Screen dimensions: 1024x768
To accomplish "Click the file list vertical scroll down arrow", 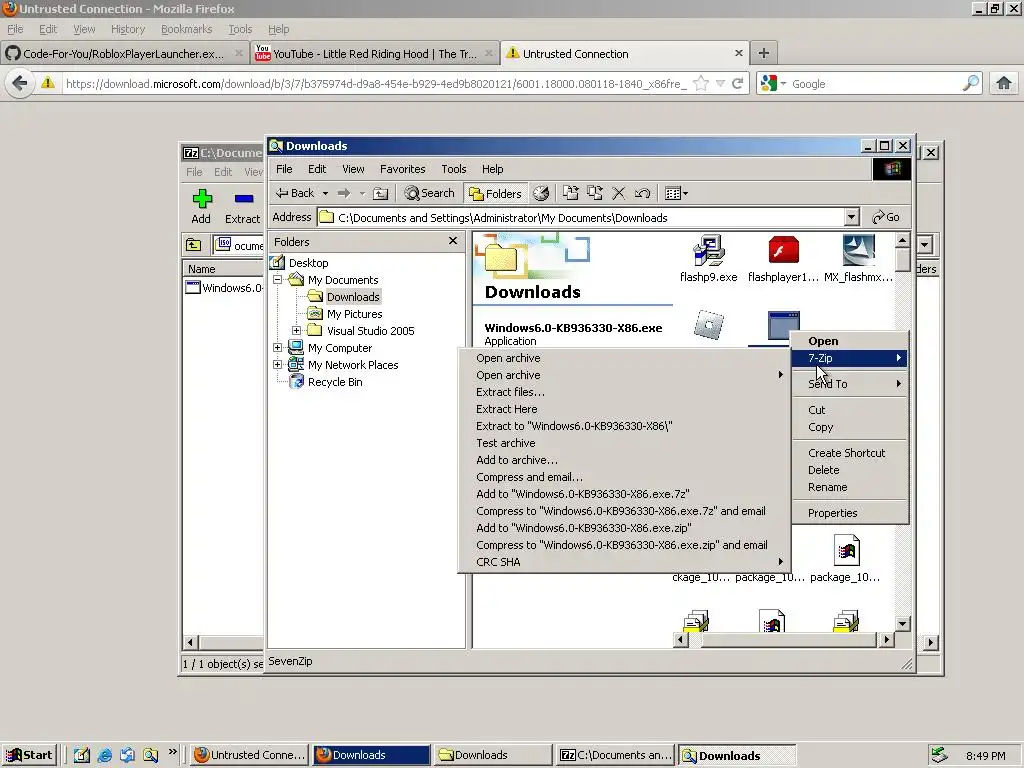I will tap(902, 624).
